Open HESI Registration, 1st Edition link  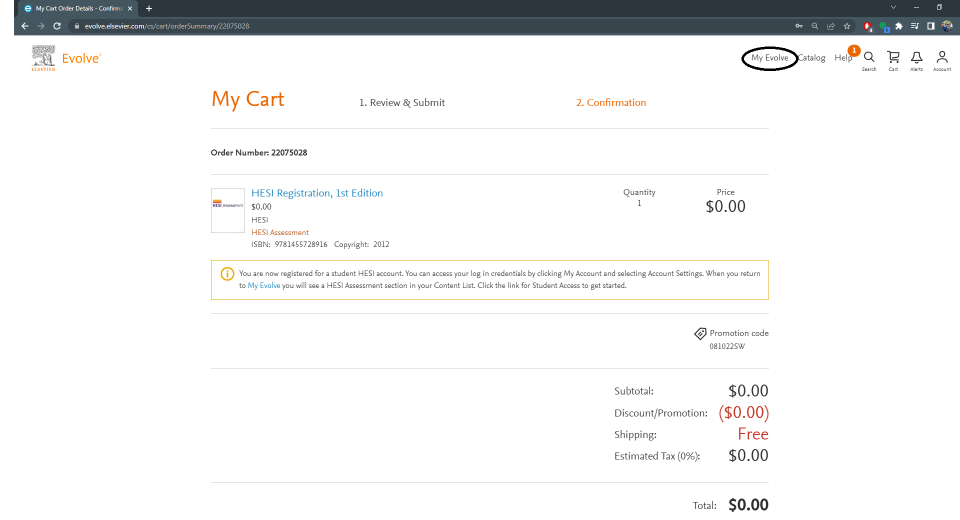click(x=317, y=193)
